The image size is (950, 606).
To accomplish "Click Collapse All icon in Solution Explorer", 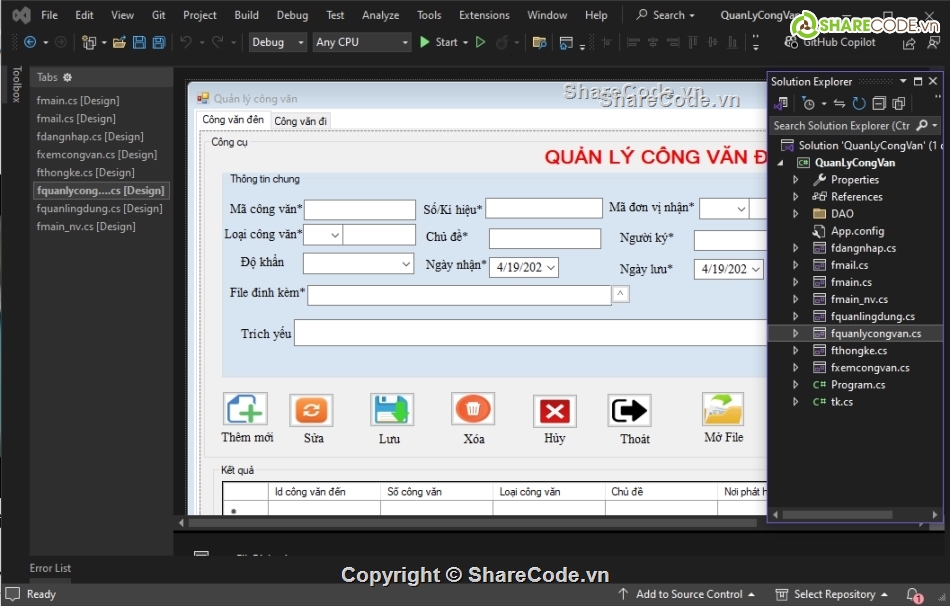I will [x=879, y=104].
